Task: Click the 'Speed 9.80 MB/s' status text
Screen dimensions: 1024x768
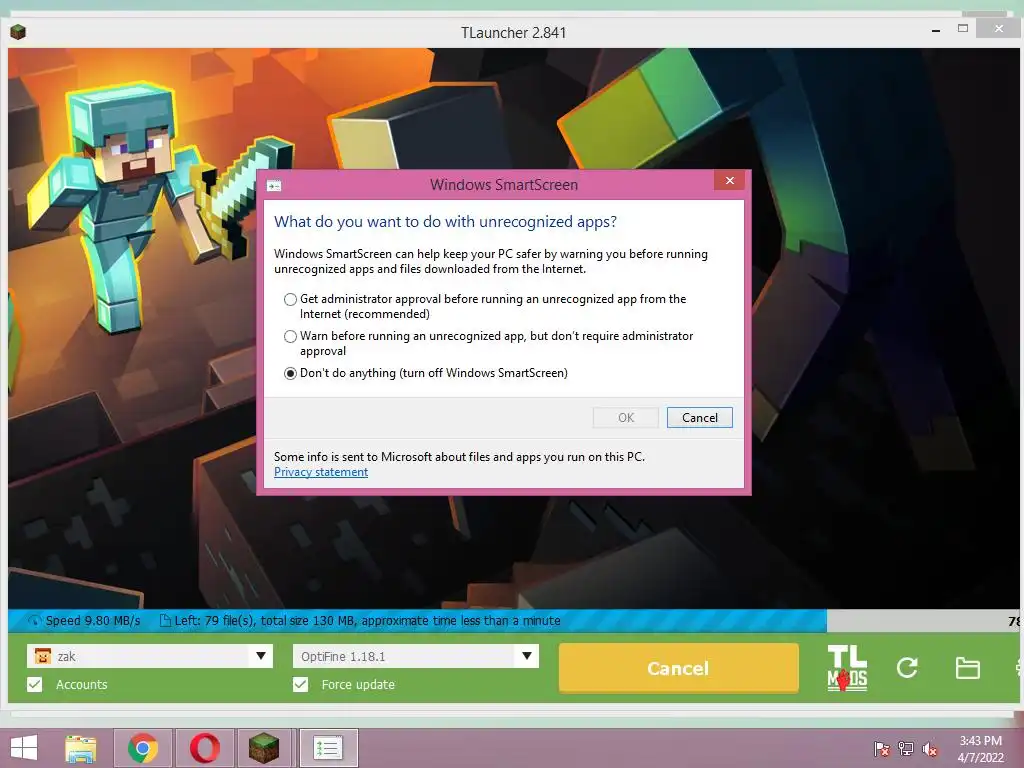Action: [x=93, y=620]
